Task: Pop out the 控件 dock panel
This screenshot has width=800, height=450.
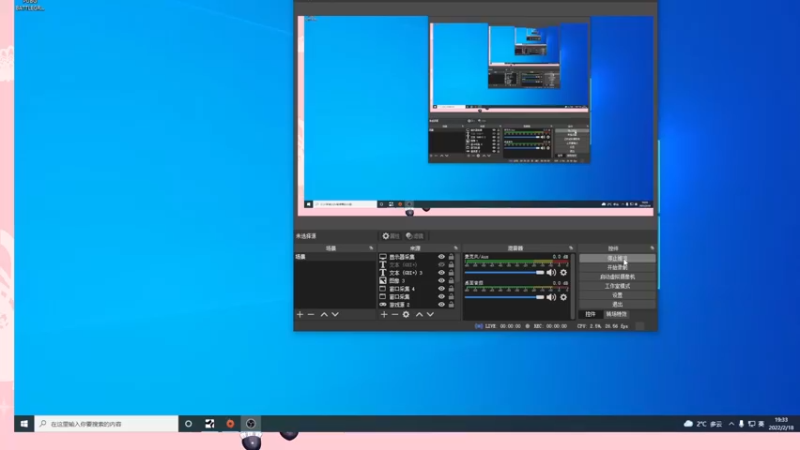Action: (652, 248)
